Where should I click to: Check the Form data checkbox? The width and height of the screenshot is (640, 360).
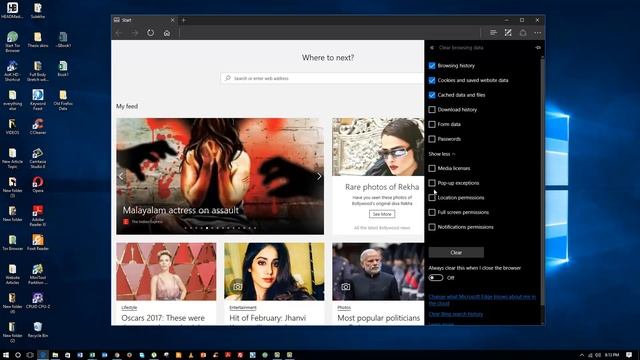point(432,124)
